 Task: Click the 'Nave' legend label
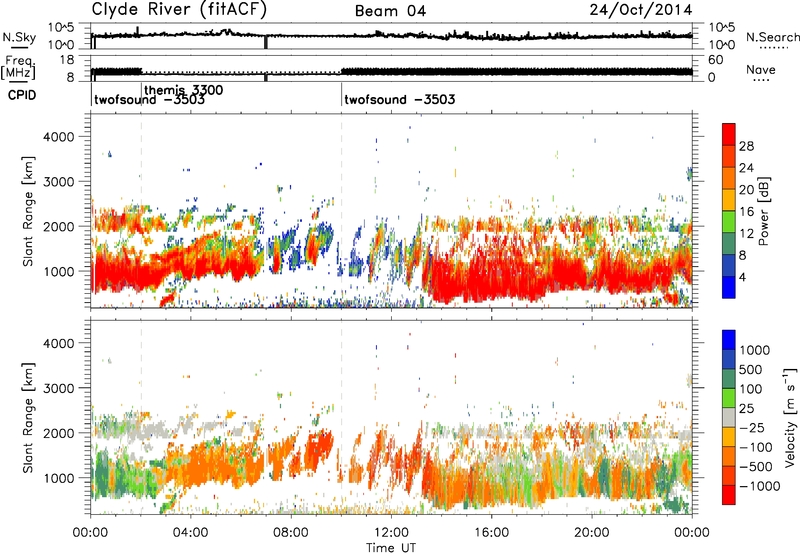point(761,69)
